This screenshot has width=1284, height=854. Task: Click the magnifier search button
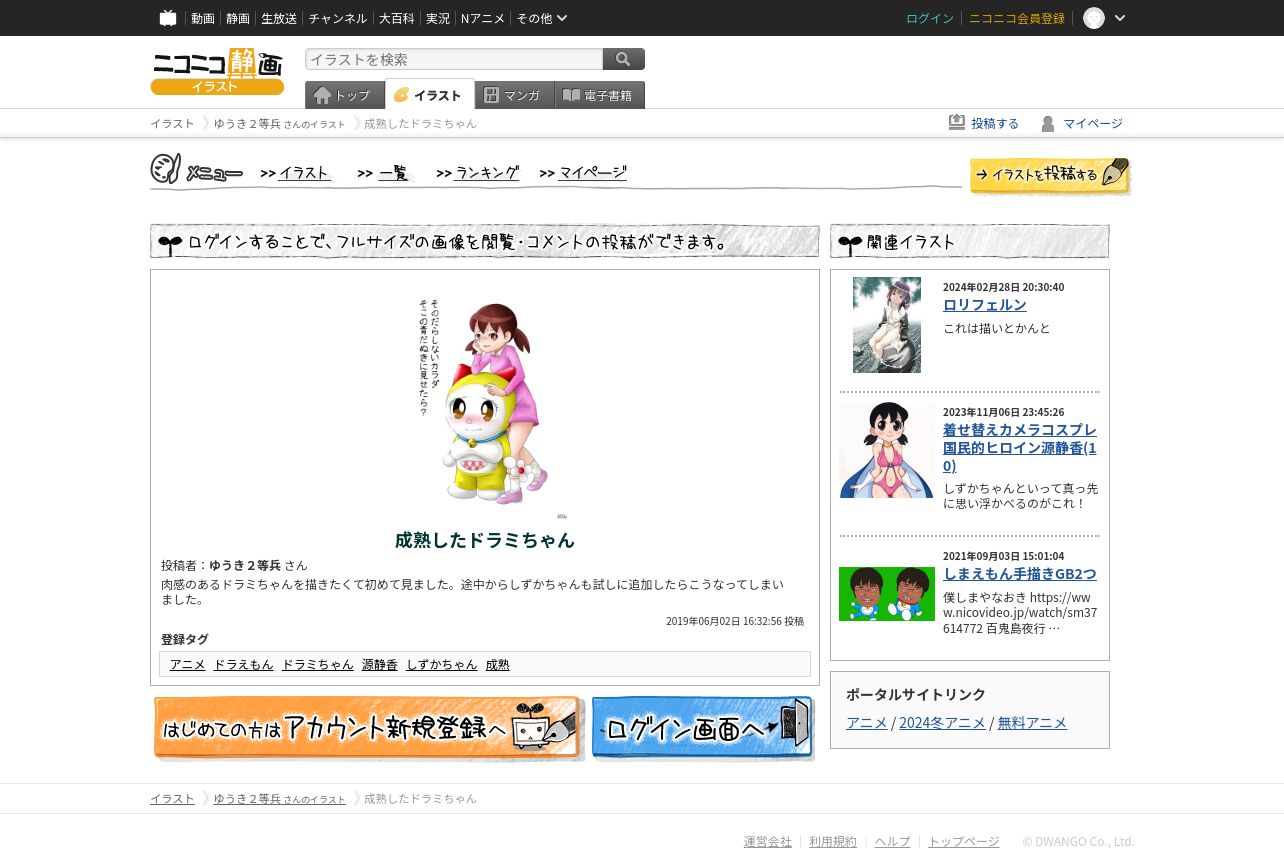coord(624,59)
